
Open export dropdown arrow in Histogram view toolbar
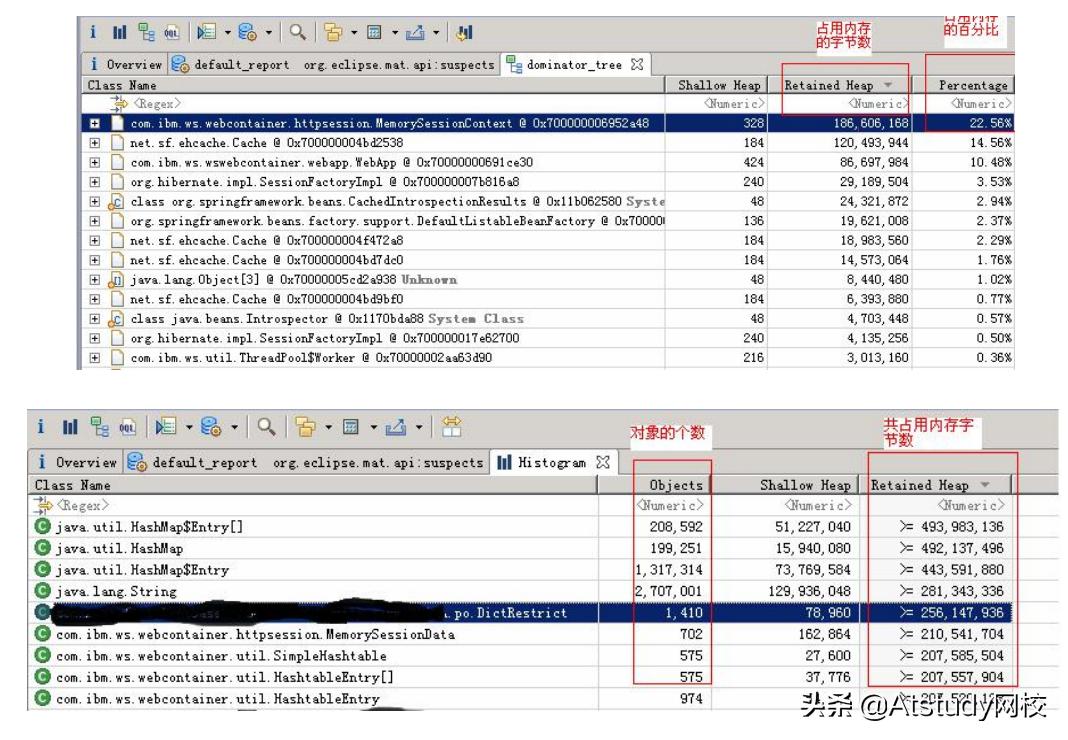421,428
